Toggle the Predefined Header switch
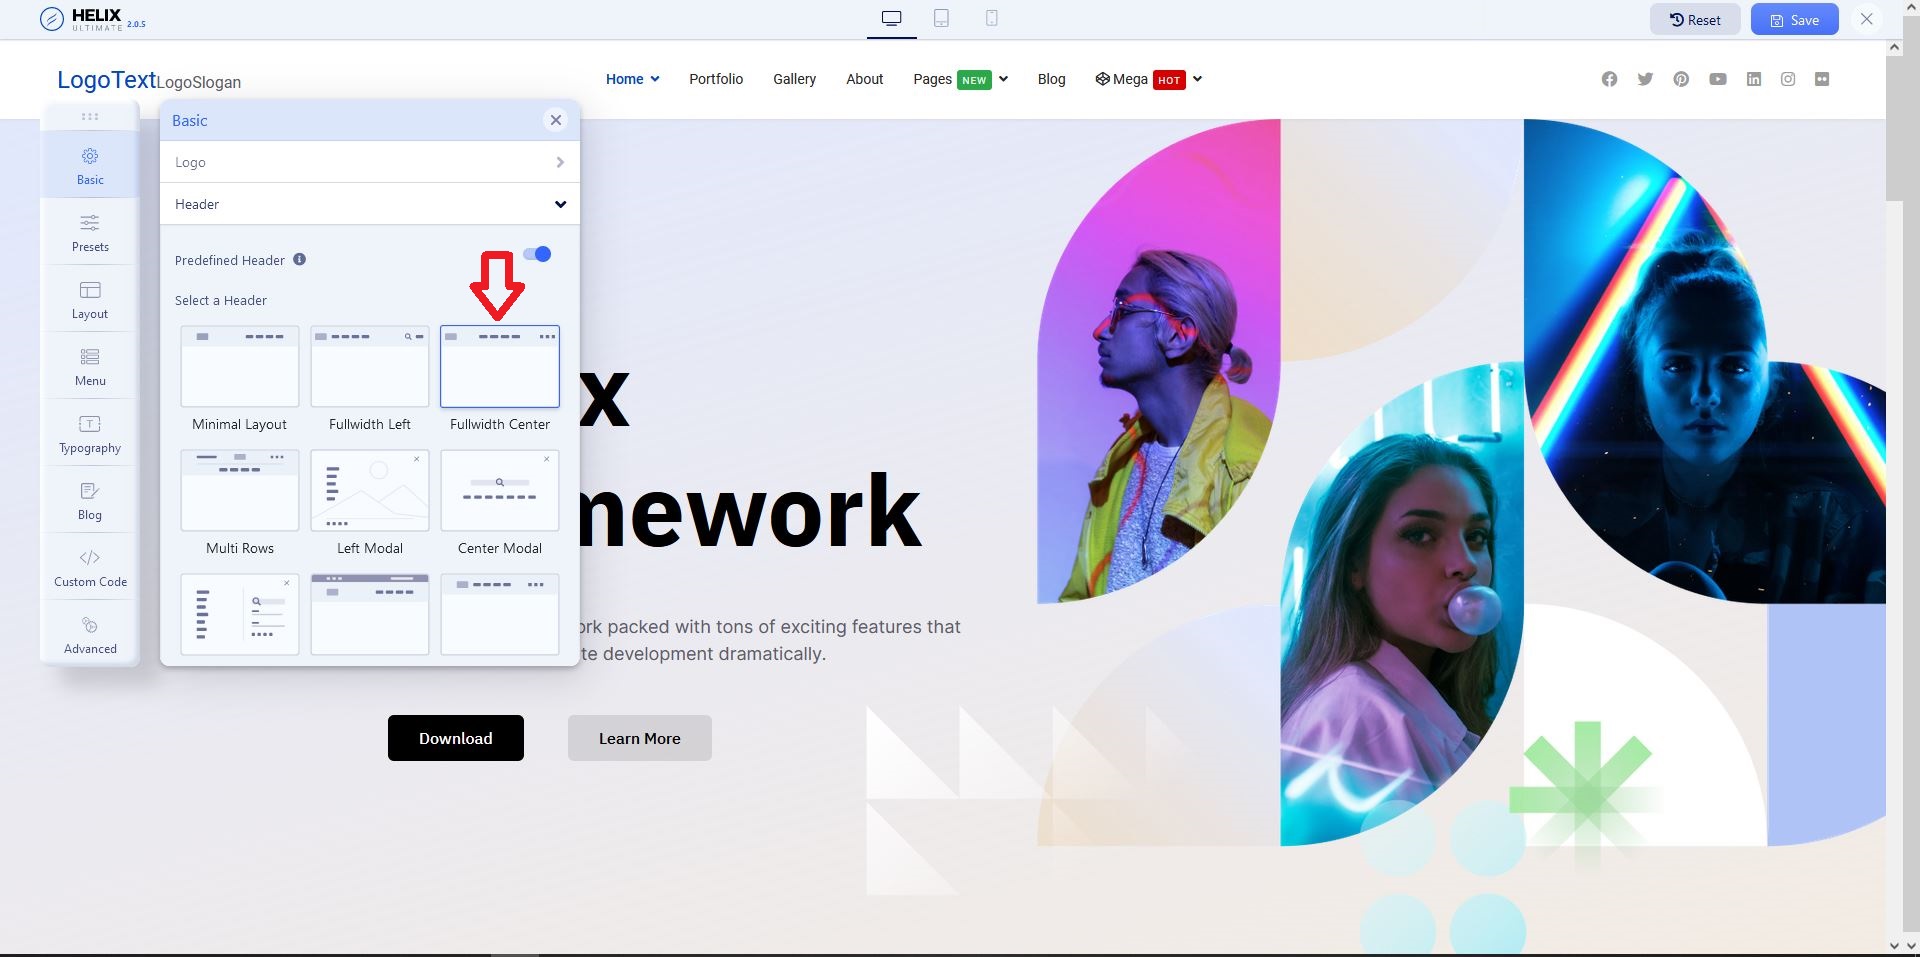The height and width of the screenshot is (957, 1920). pos(537,254)
